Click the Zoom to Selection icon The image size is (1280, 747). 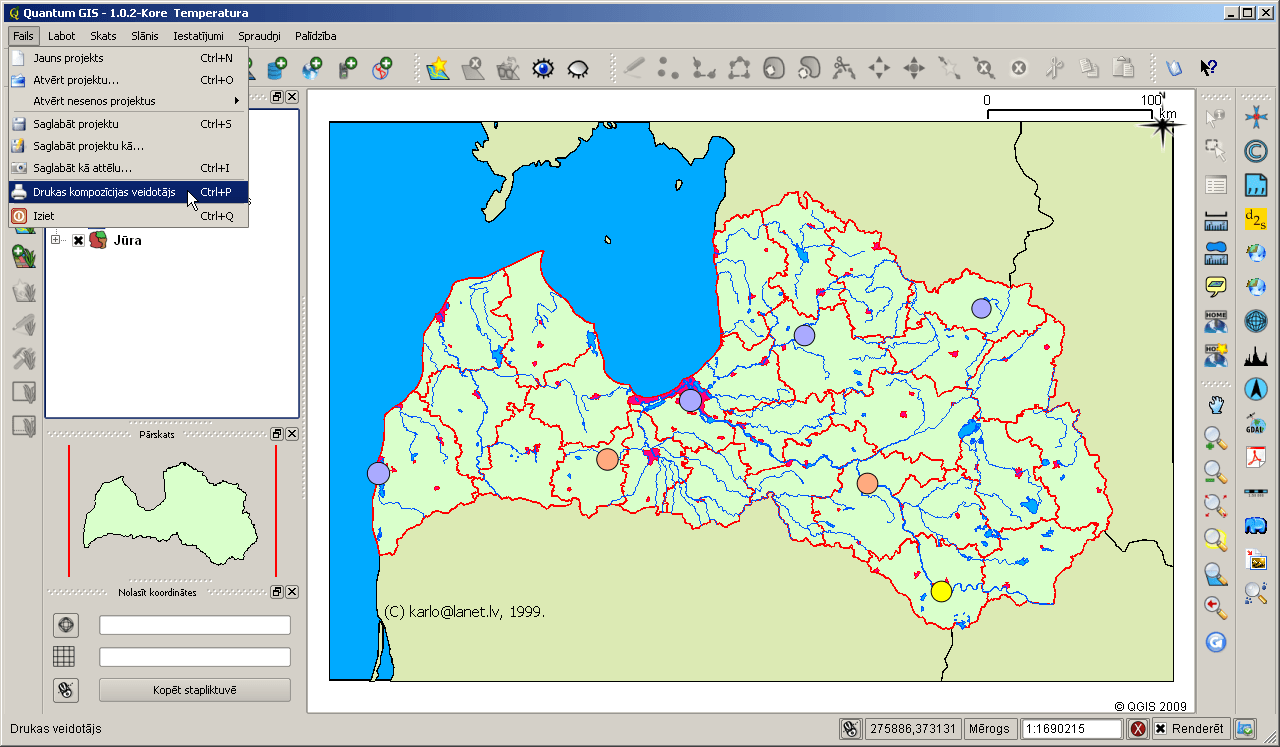tap(1216, 540)
